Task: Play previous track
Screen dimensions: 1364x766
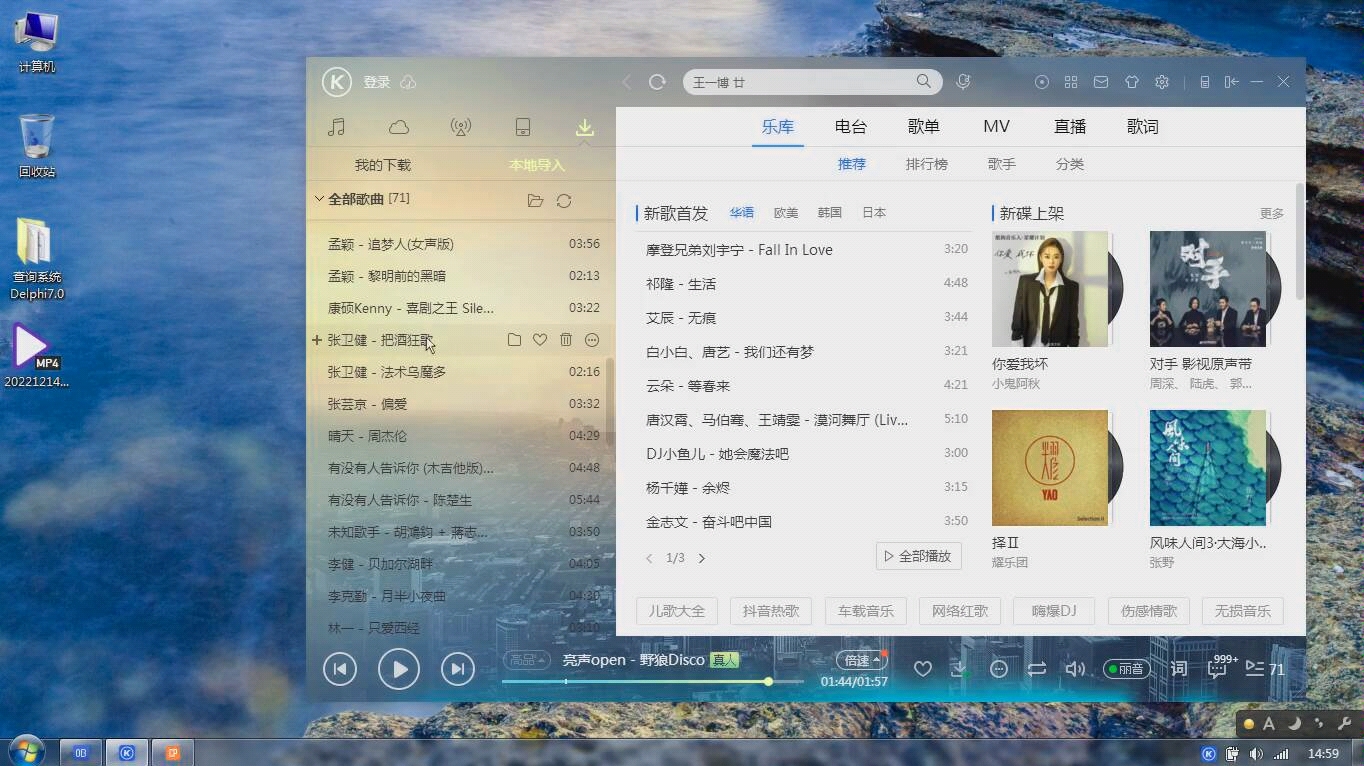Action: click(340, 669)
